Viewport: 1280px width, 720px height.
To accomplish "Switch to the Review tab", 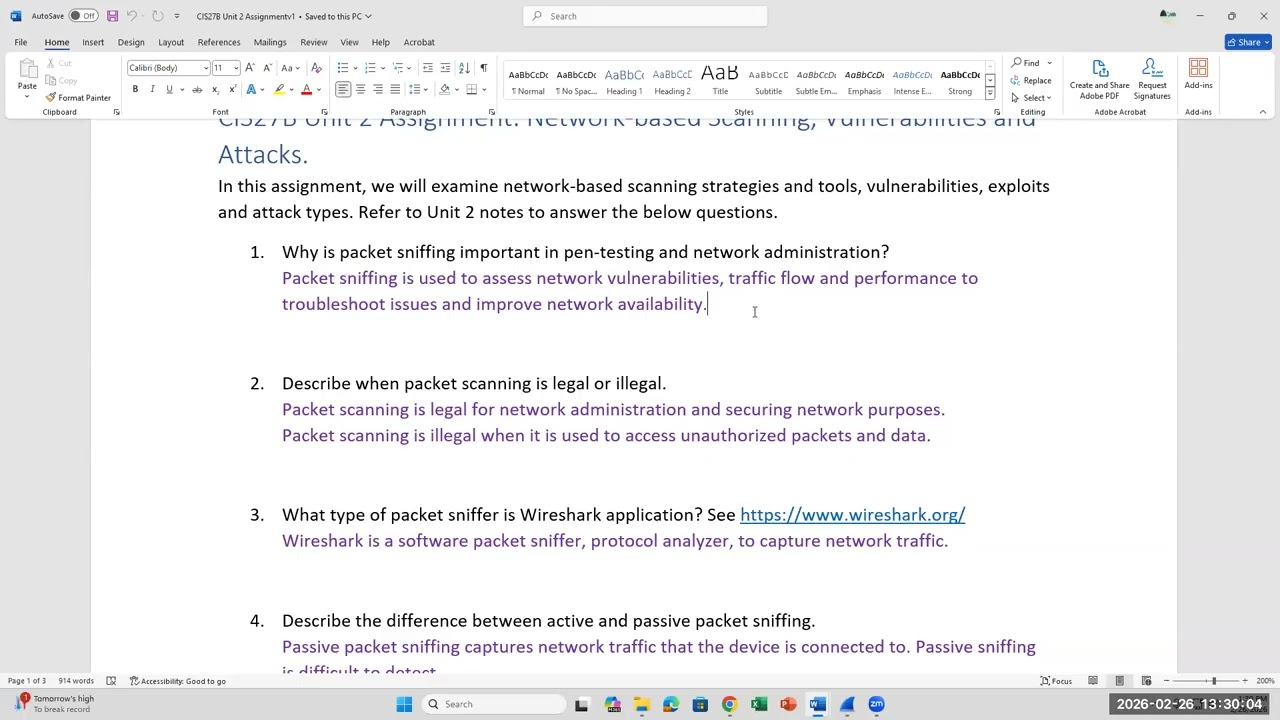I will click(x=314, y=42).
